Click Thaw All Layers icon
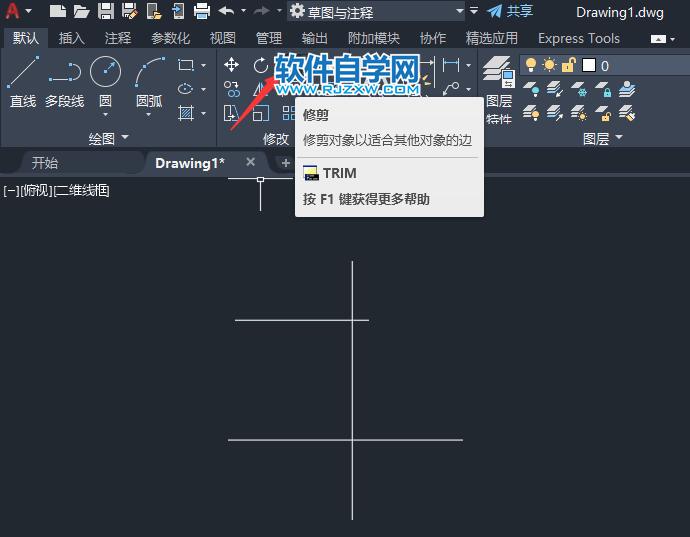The image size is (690, 537). pos(579,113)
